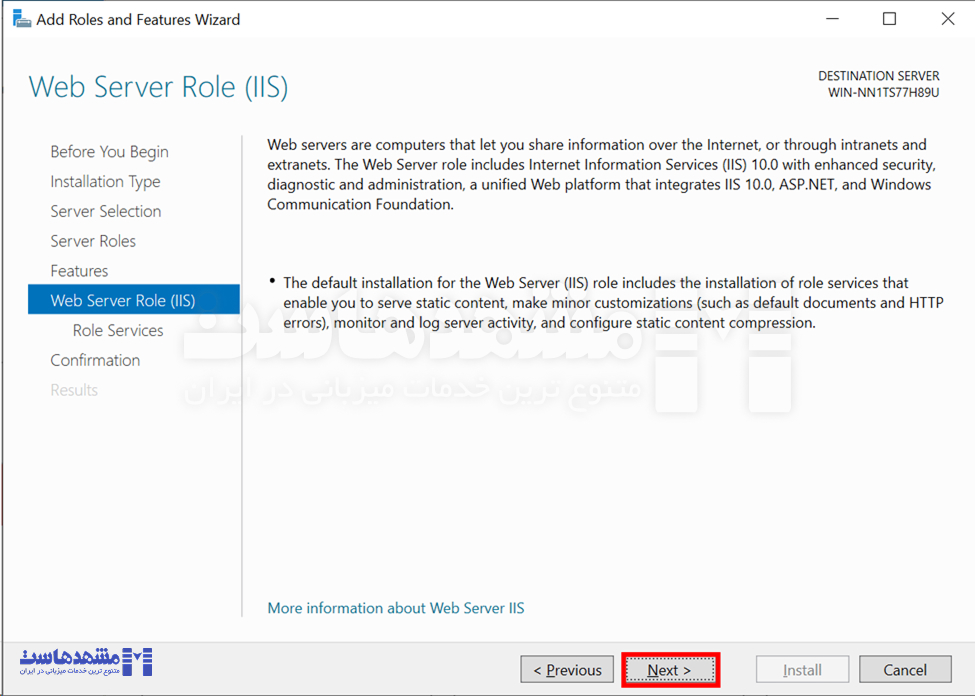
Task: Open Server Selection page
Action: click(x=106, y=211)
